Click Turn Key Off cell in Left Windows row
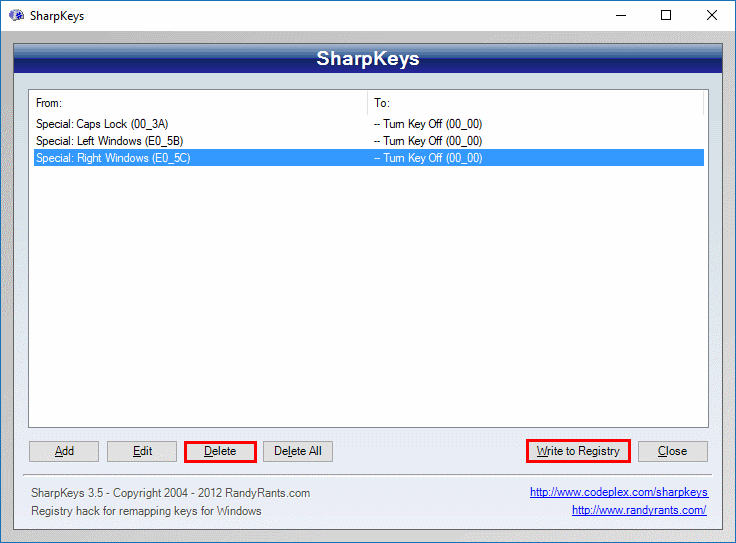Screen dimensions: 736x543 428,141
